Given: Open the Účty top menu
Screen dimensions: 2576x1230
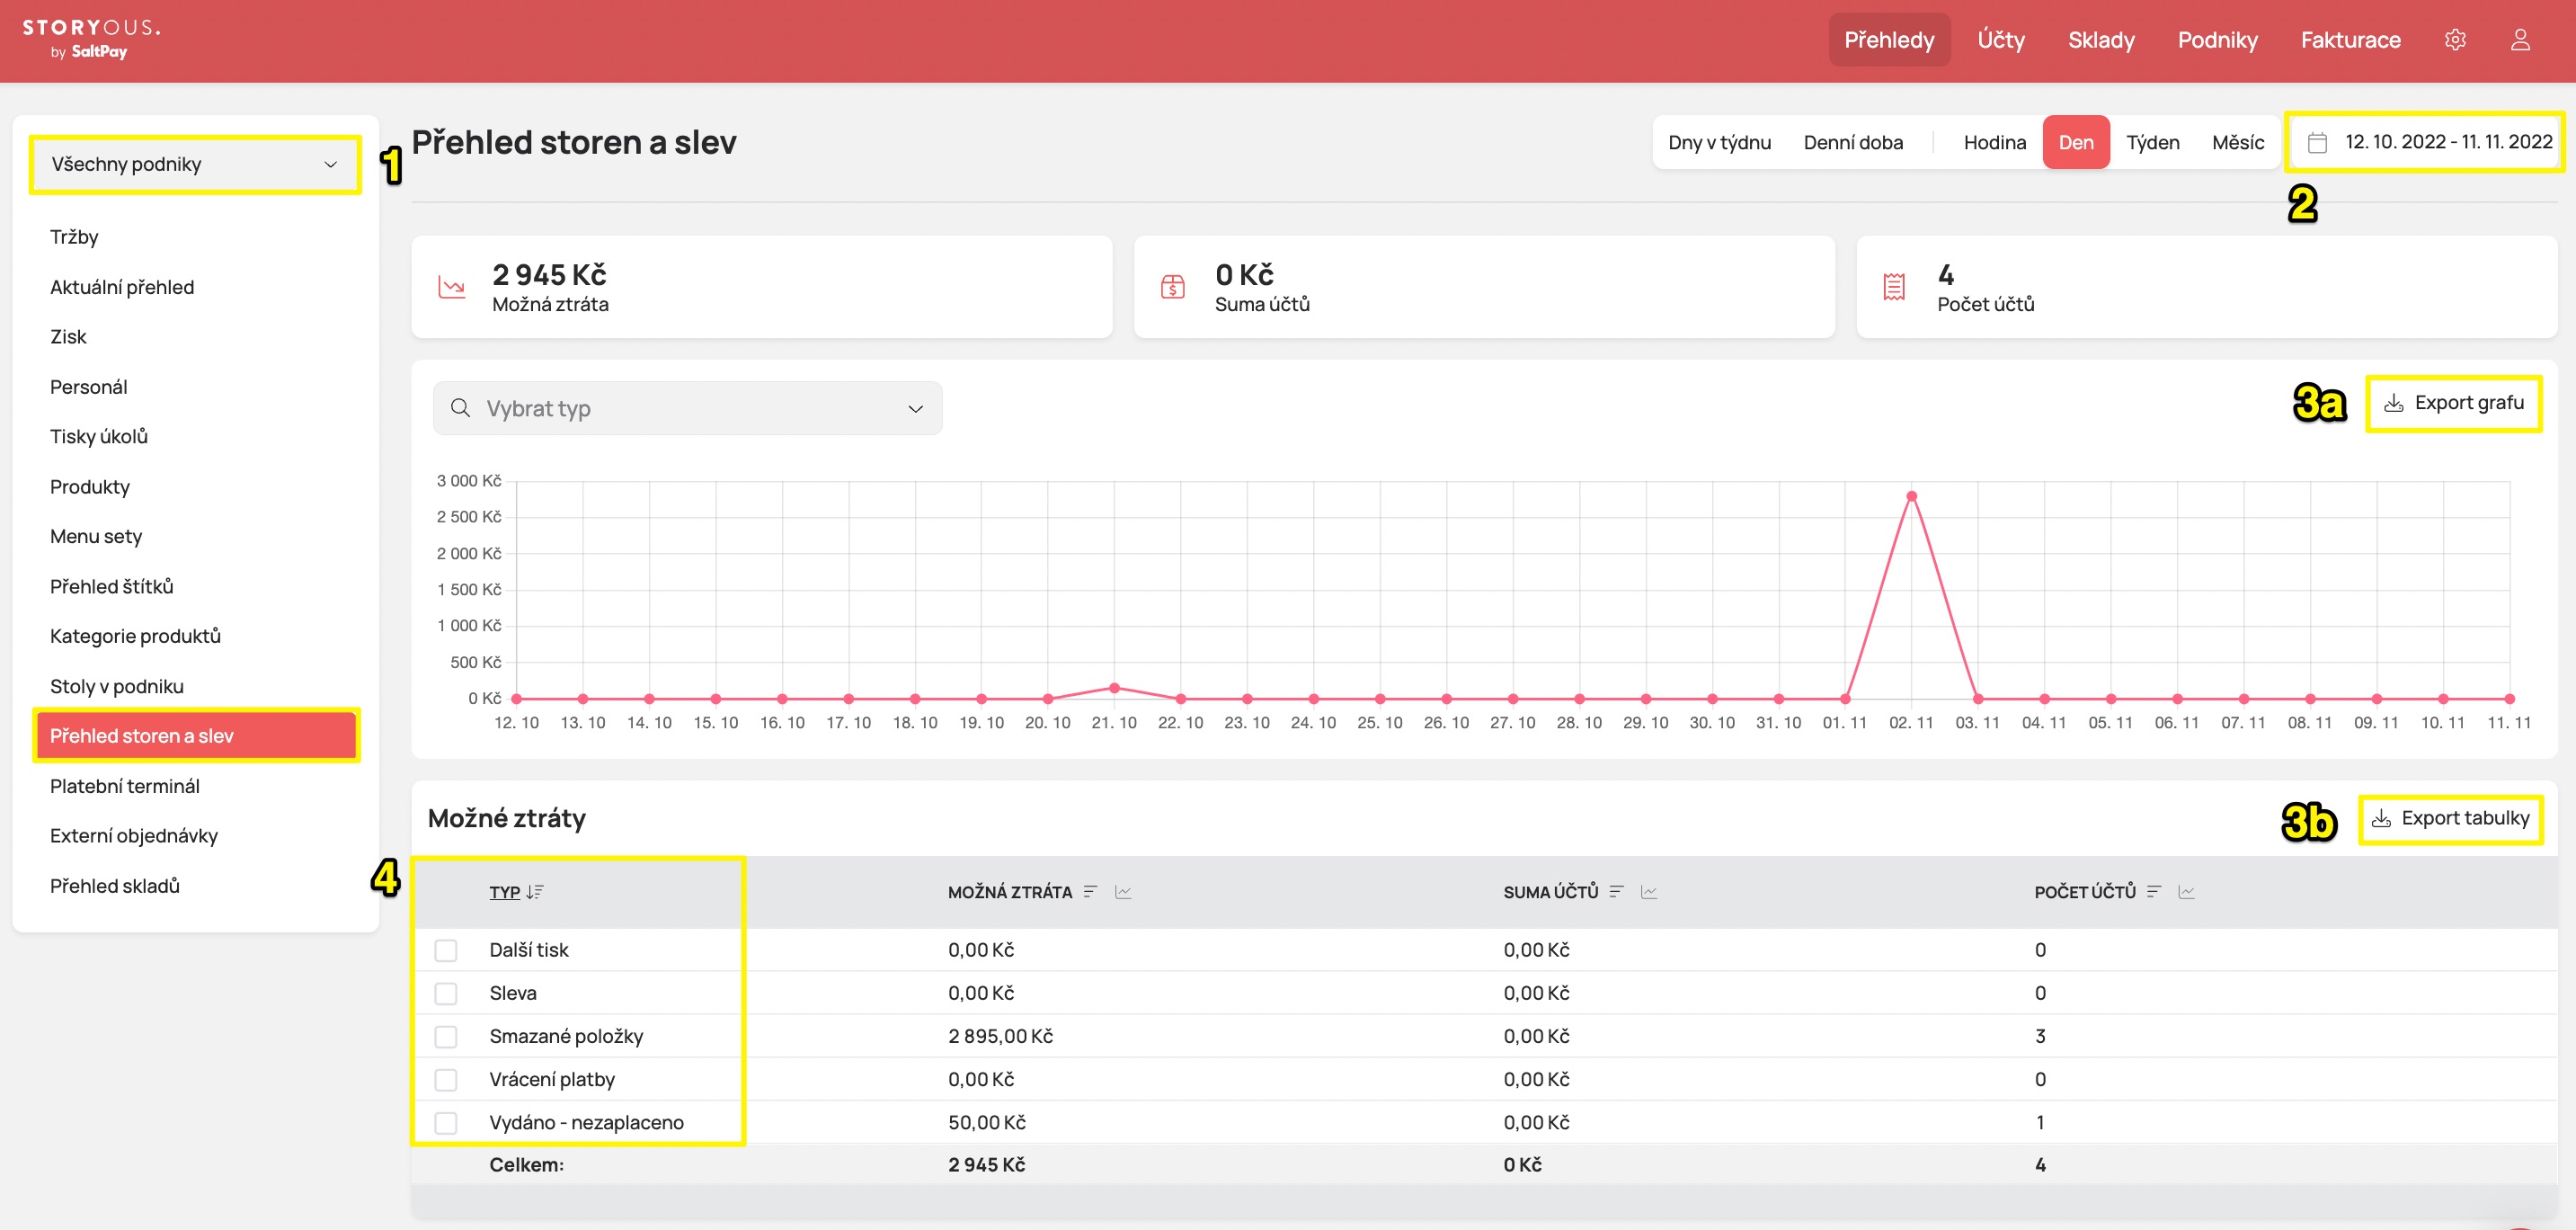Looking at the screenshot, I should (x=2001, y=40).
